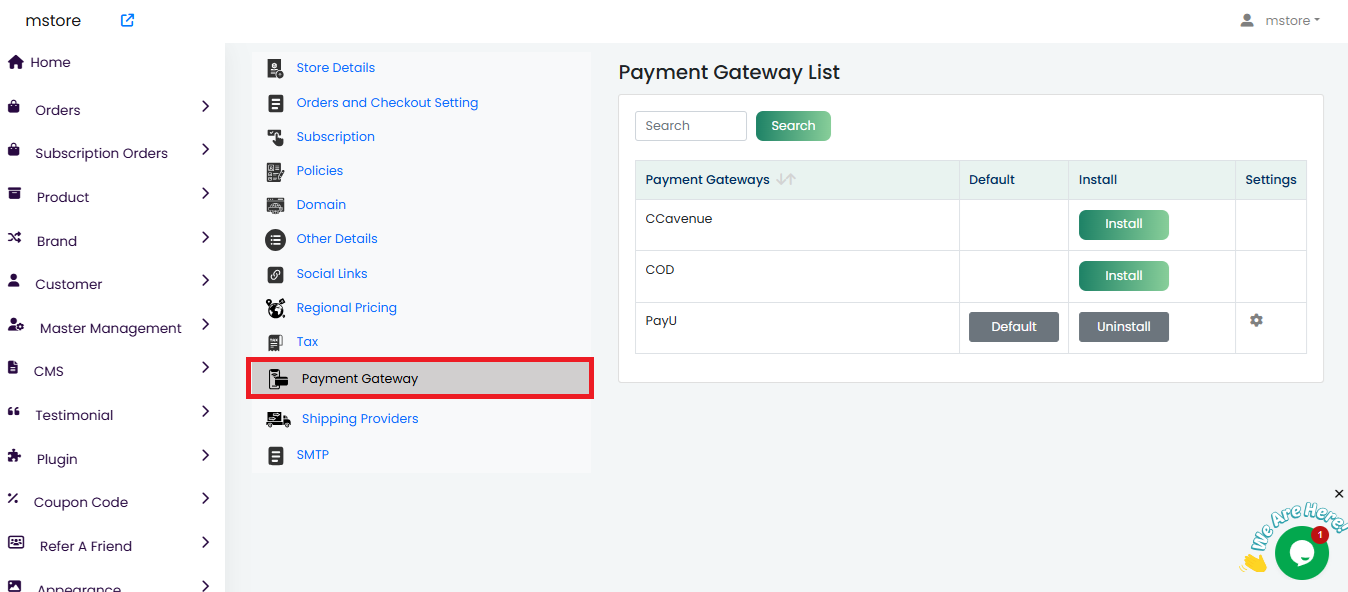Sort by Payment Gateways column arrows
Screen dimensions: 1348x592
tap(786, 180)
